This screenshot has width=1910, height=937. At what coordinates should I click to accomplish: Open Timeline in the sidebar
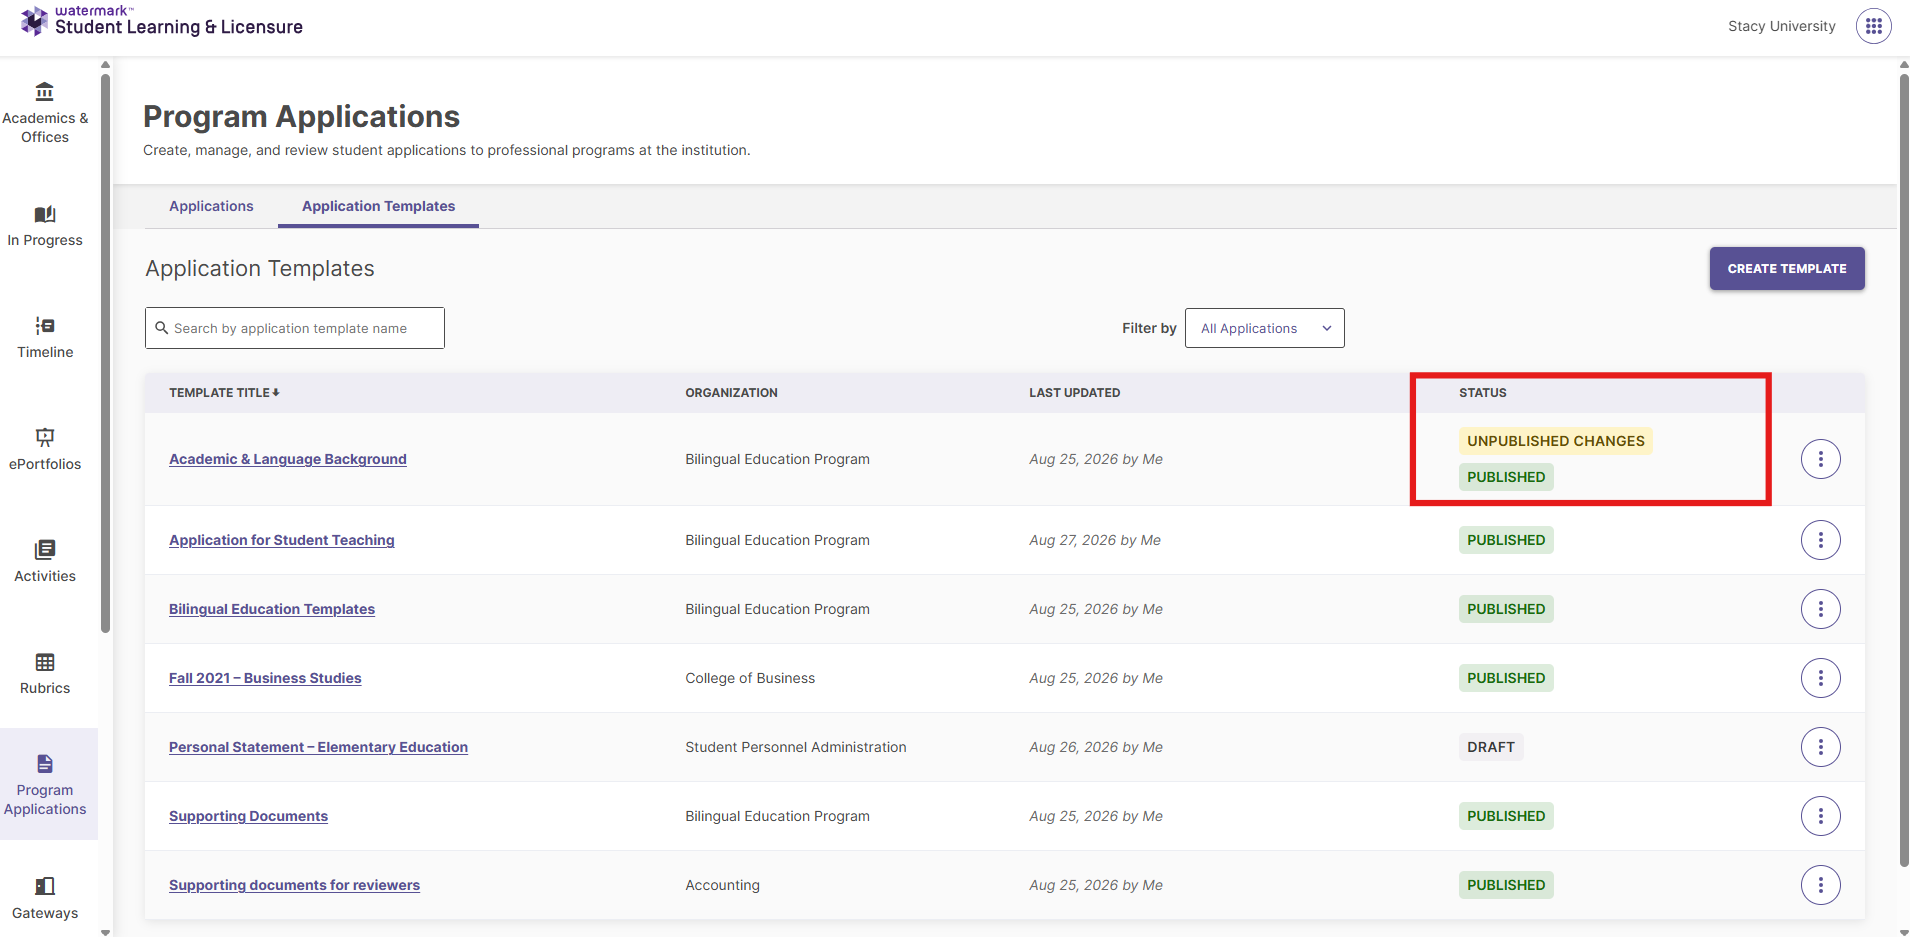click(x=45, y=338)
